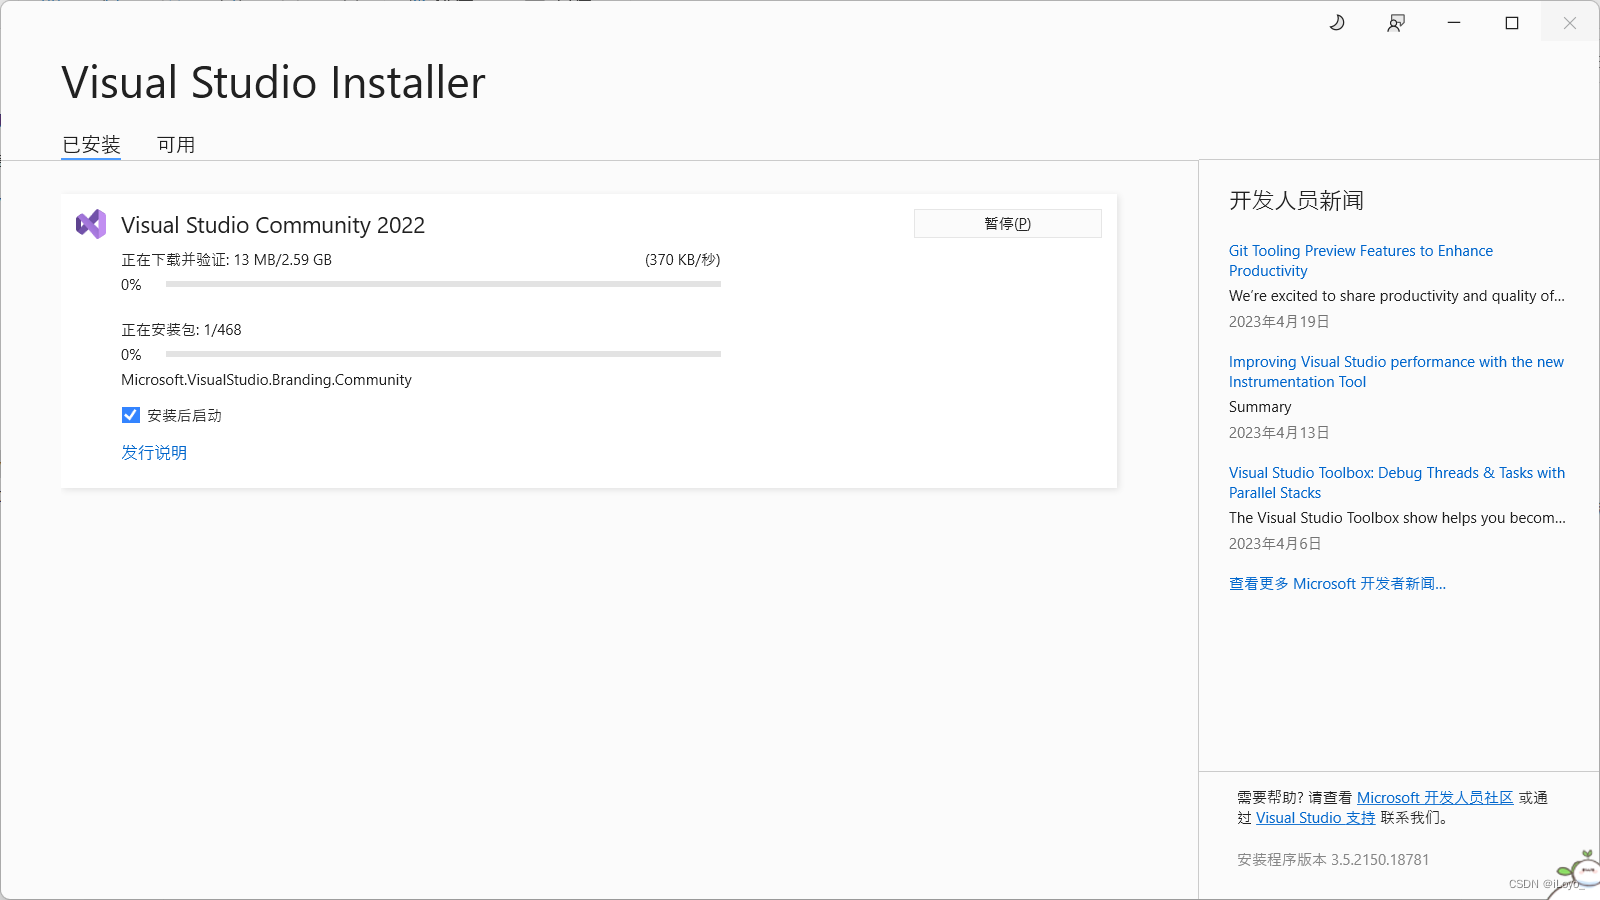Click the "Summary" news description text
Image resolution: width=1600 pixels, height=900 pixels.
(x=1260, y=407)
